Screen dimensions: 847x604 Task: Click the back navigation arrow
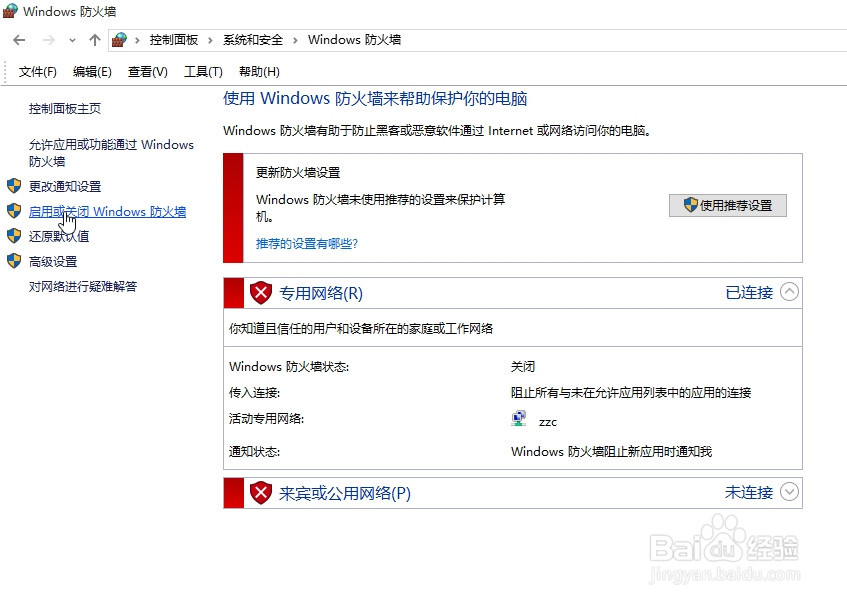[x=19, y=39]
